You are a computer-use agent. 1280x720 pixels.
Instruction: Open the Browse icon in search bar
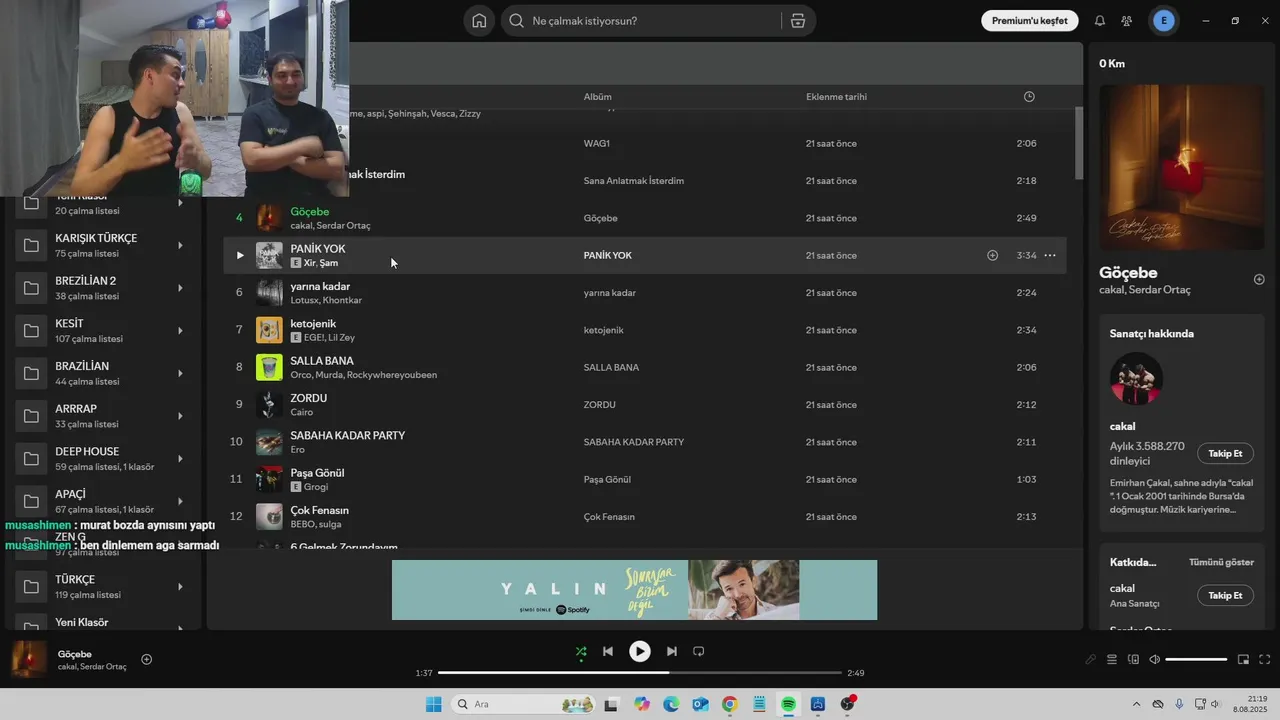point(797,21)
